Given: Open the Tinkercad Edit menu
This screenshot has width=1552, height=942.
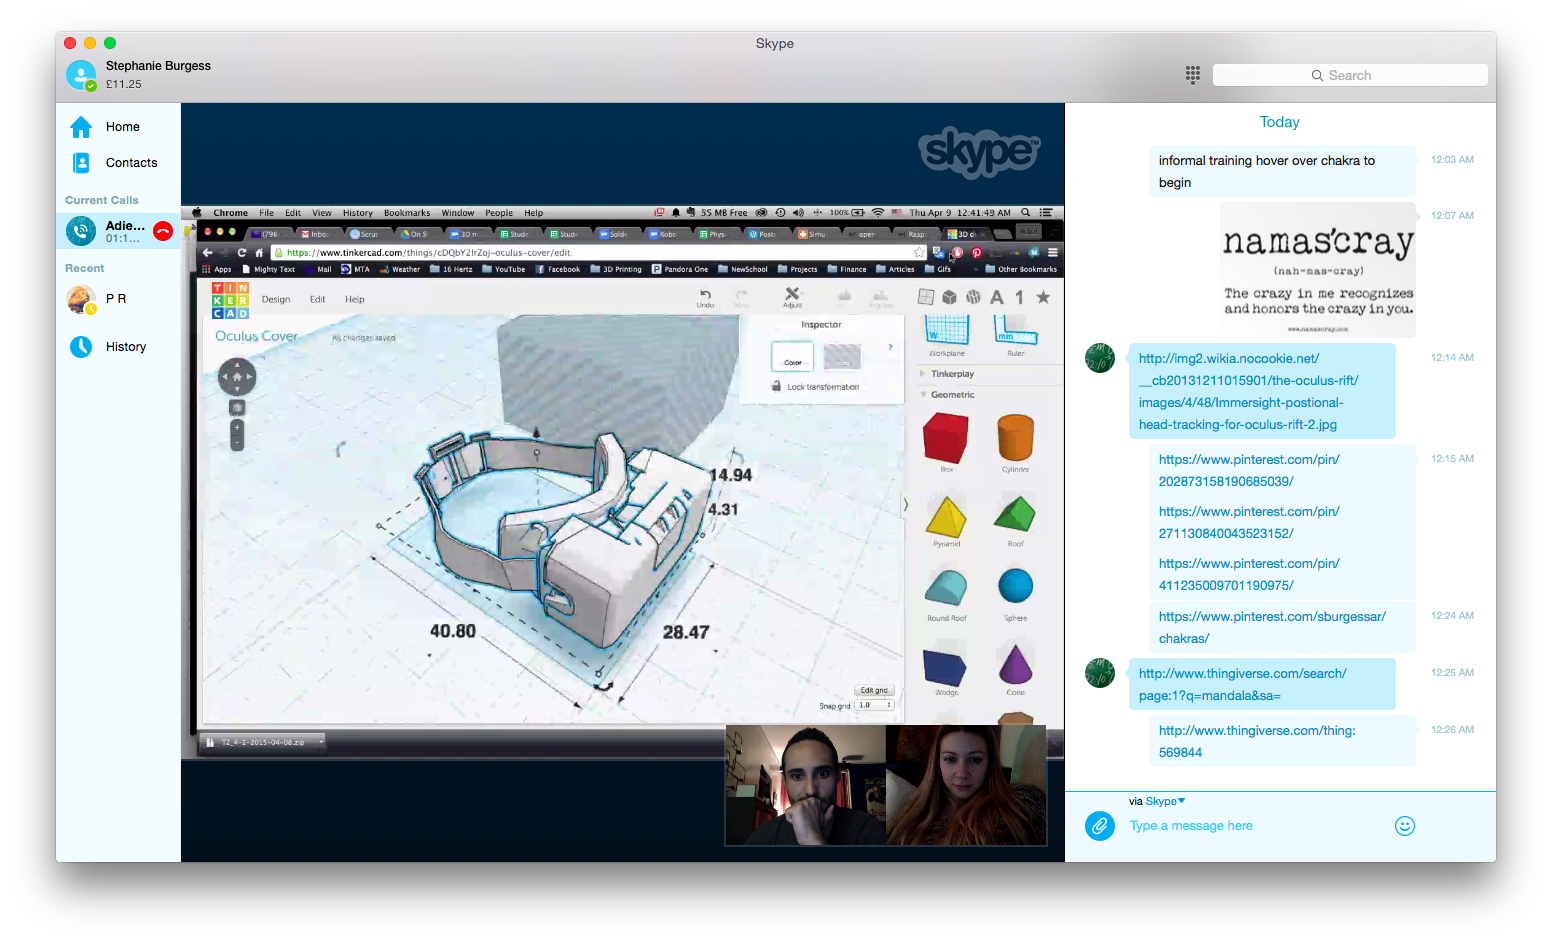Looking at the screenshot, I should pos(317,300).
